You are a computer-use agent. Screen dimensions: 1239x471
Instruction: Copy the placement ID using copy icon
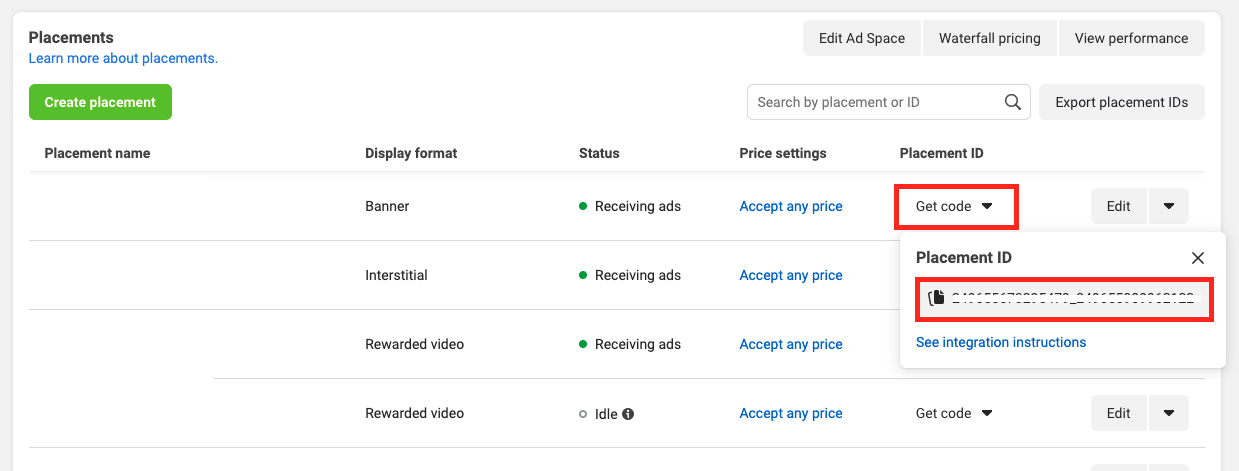coord(937,298)
